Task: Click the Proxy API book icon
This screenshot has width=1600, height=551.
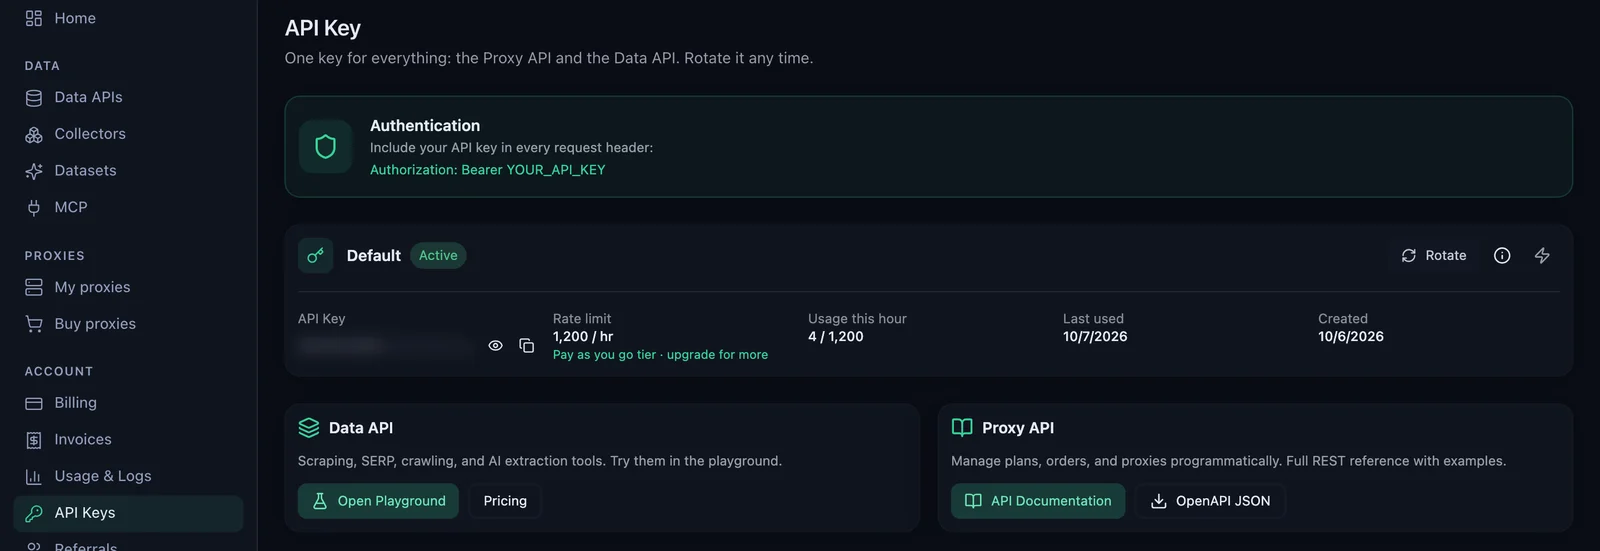Action: tap(962, 428)
